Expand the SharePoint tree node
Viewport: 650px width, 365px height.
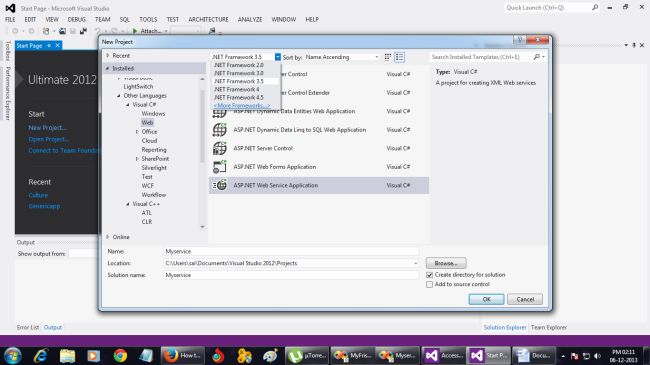pyautogui.click(x=137, y=159)
